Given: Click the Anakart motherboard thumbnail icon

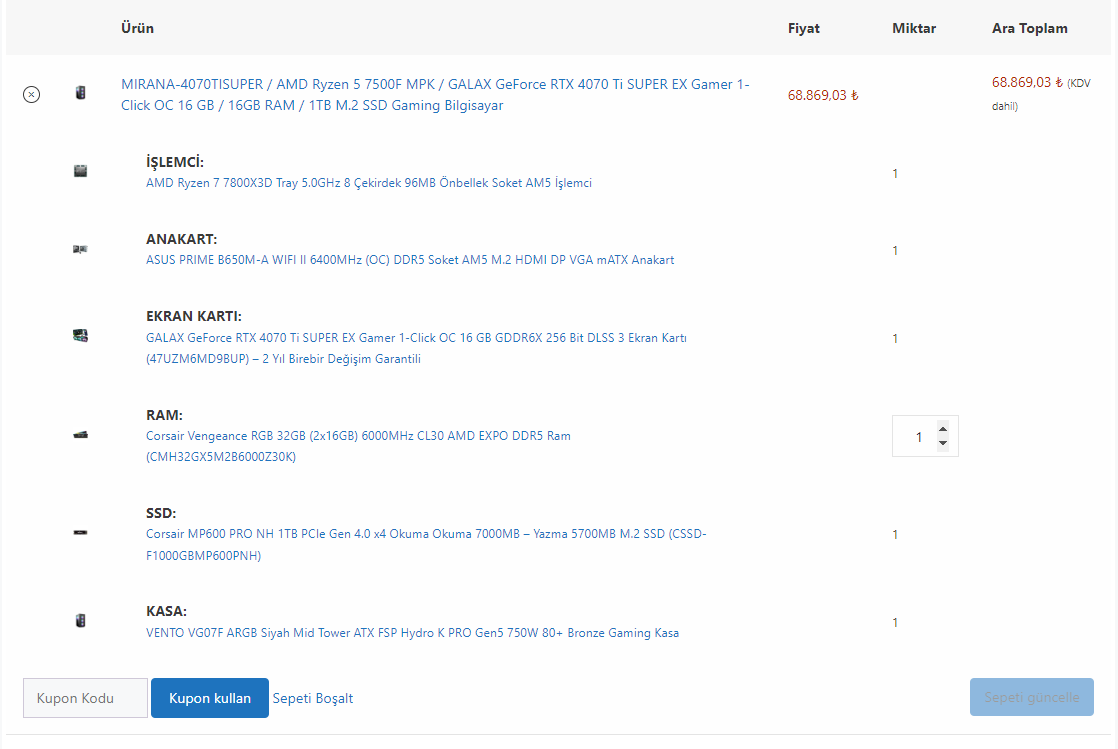Looking at the screenshot, I should click(x=80, y=249).
